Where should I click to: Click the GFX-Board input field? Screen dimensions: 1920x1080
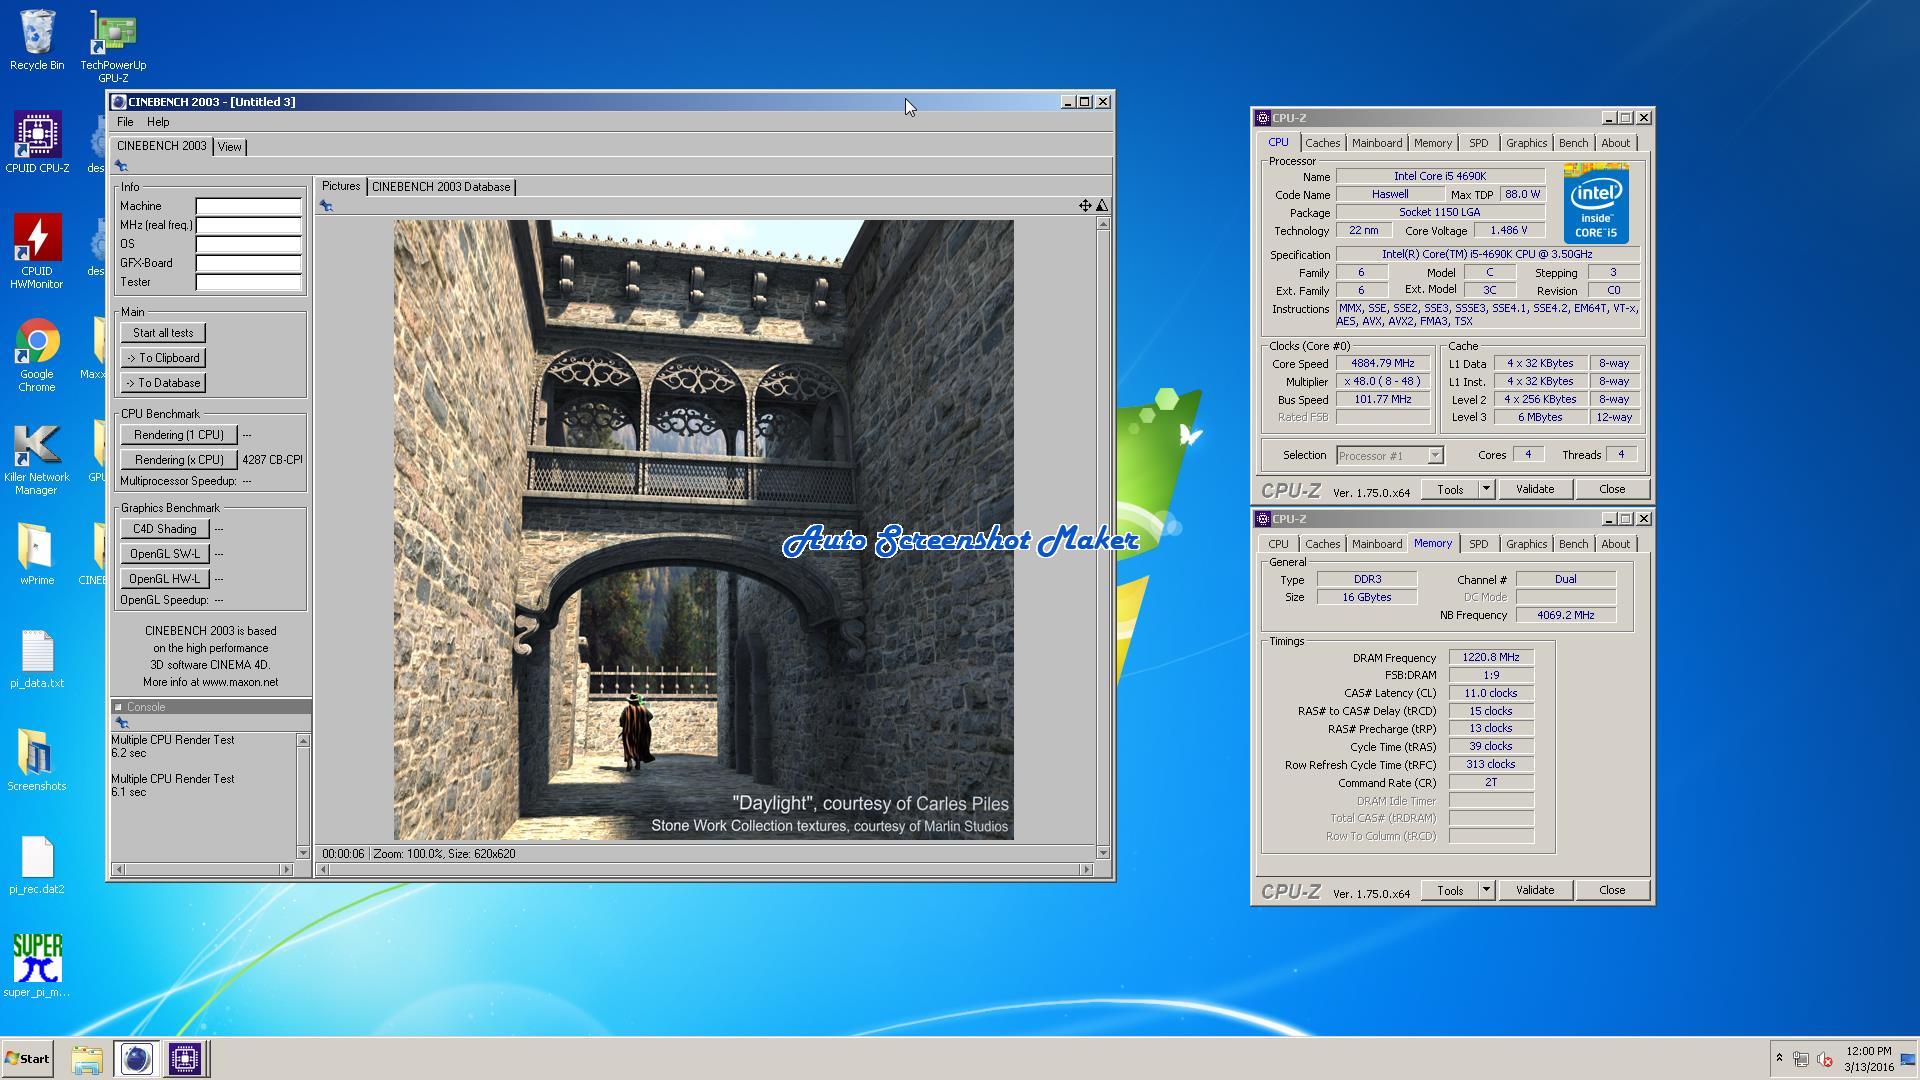tap(248, 263)
